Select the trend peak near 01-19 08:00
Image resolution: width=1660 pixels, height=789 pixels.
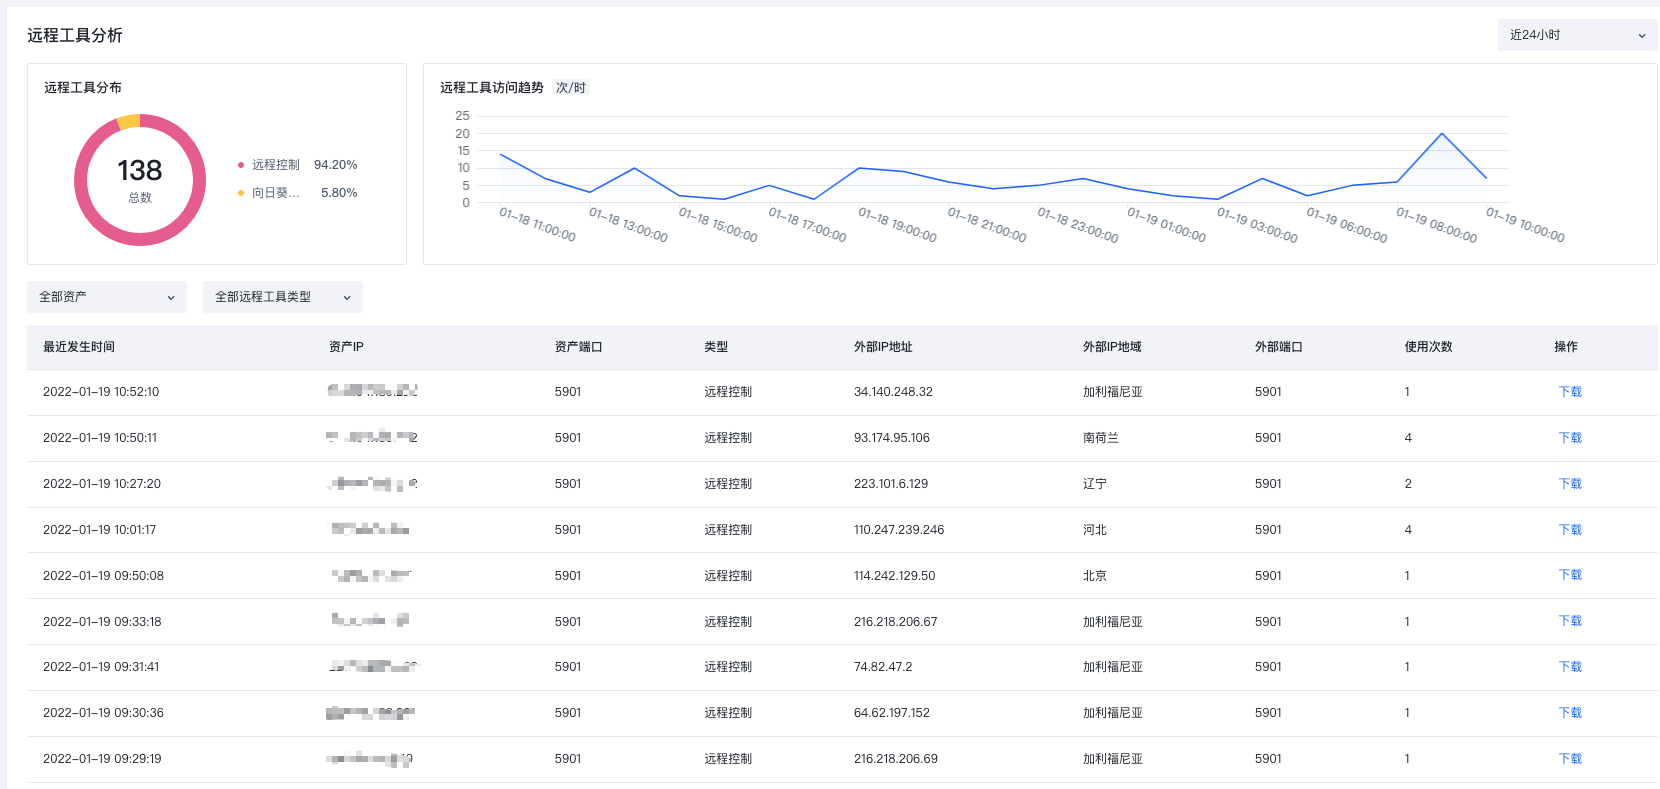pos(1441,133)
